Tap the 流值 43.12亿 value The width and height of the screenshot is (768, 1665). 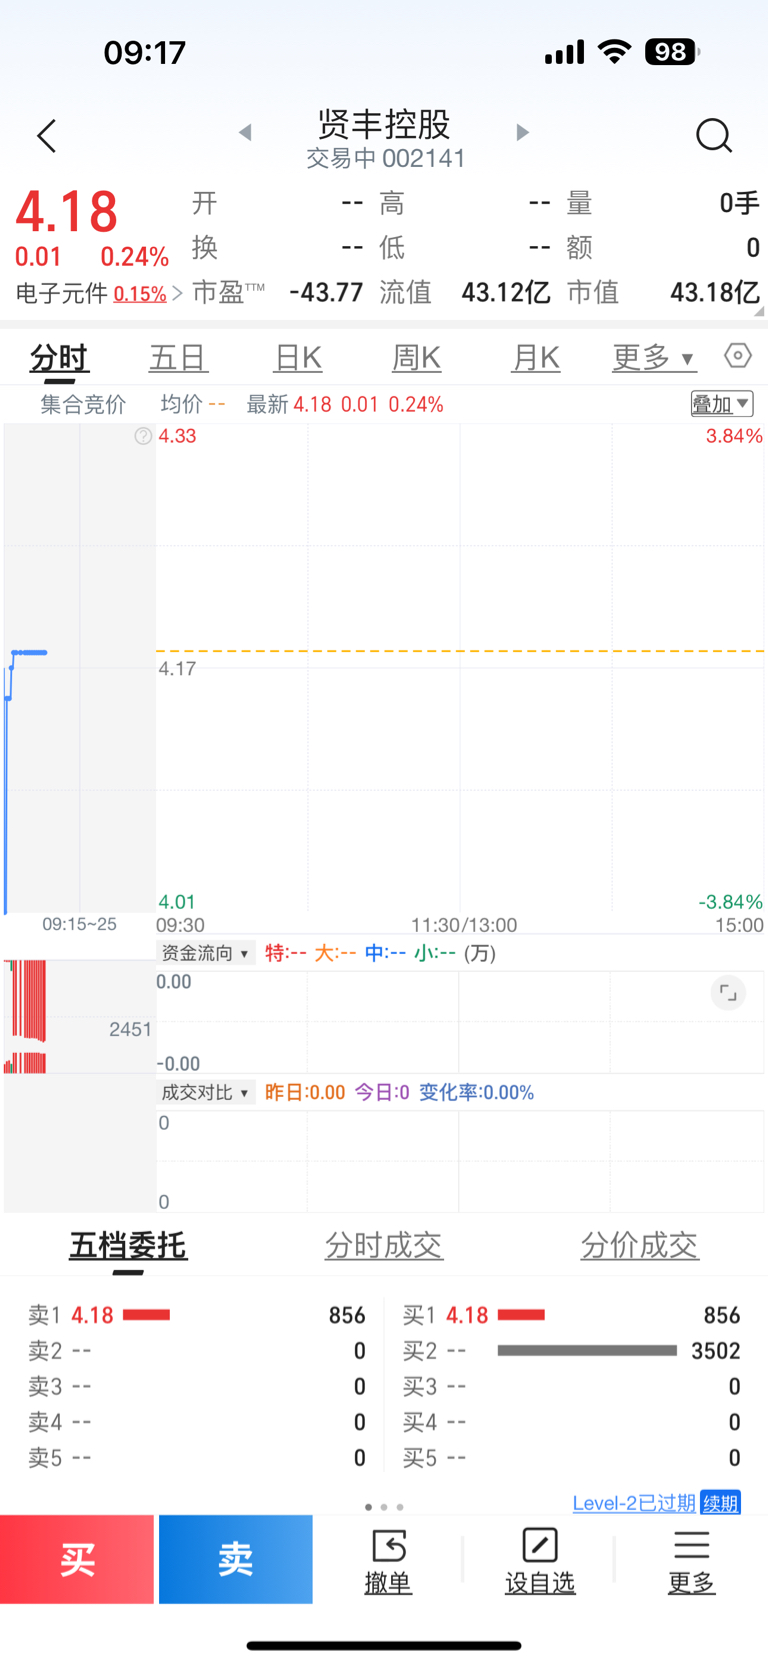pos(506,292)
